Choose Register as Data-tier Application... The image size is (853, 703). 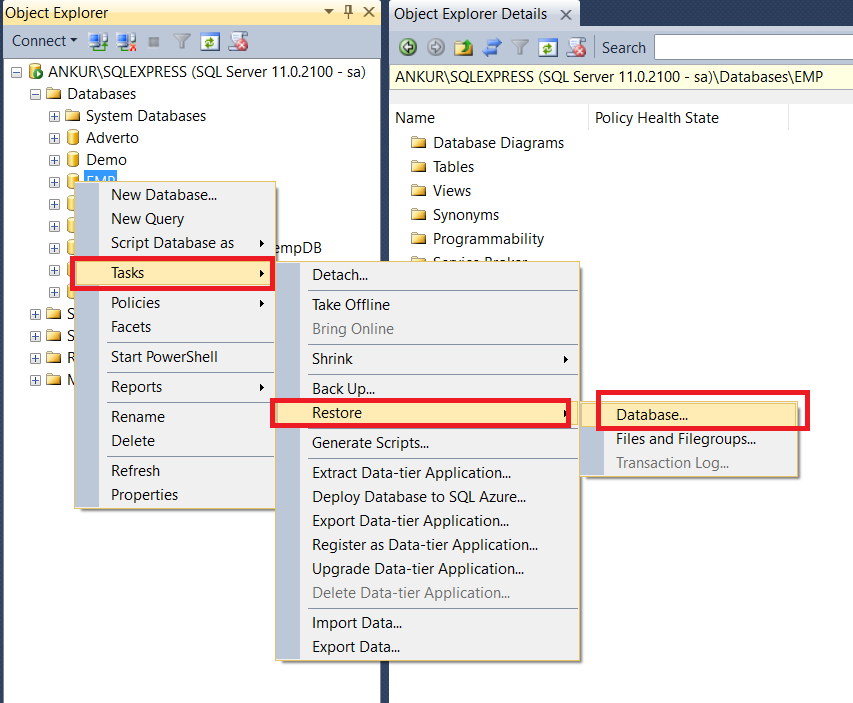428,545
